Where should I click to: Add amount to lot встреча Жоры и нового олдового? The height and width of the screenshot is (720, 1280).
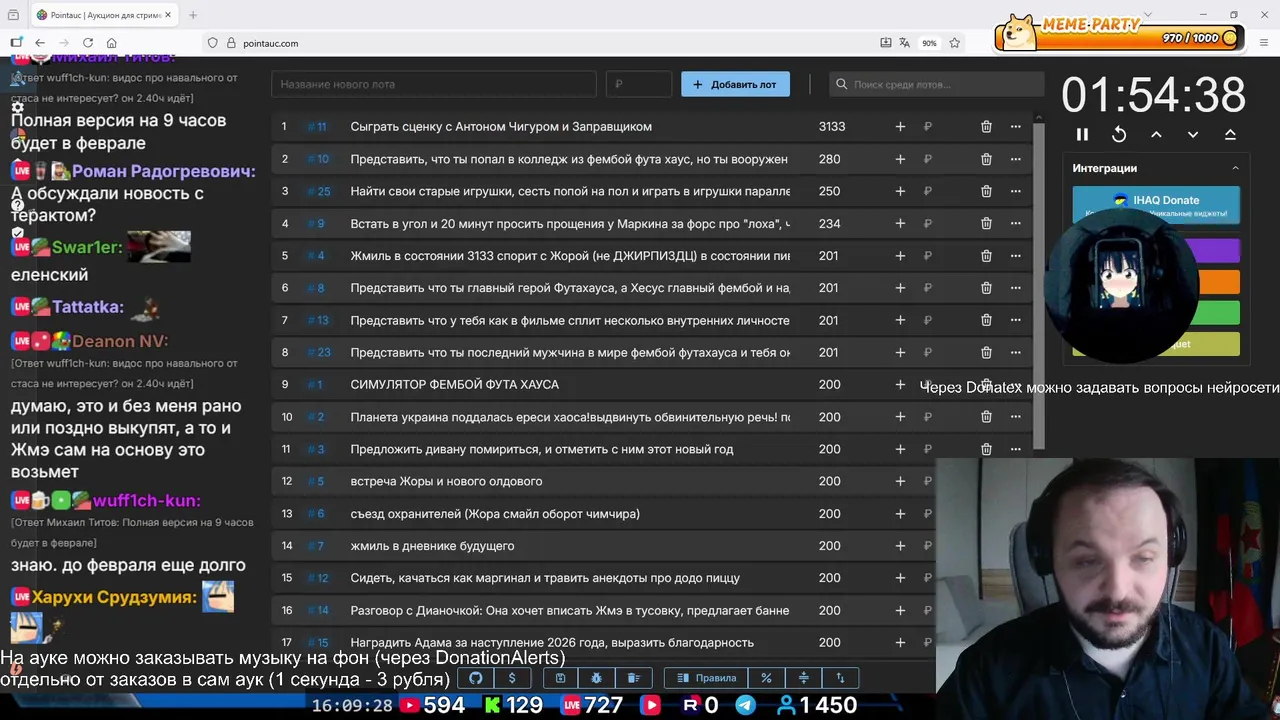[900, 481]
